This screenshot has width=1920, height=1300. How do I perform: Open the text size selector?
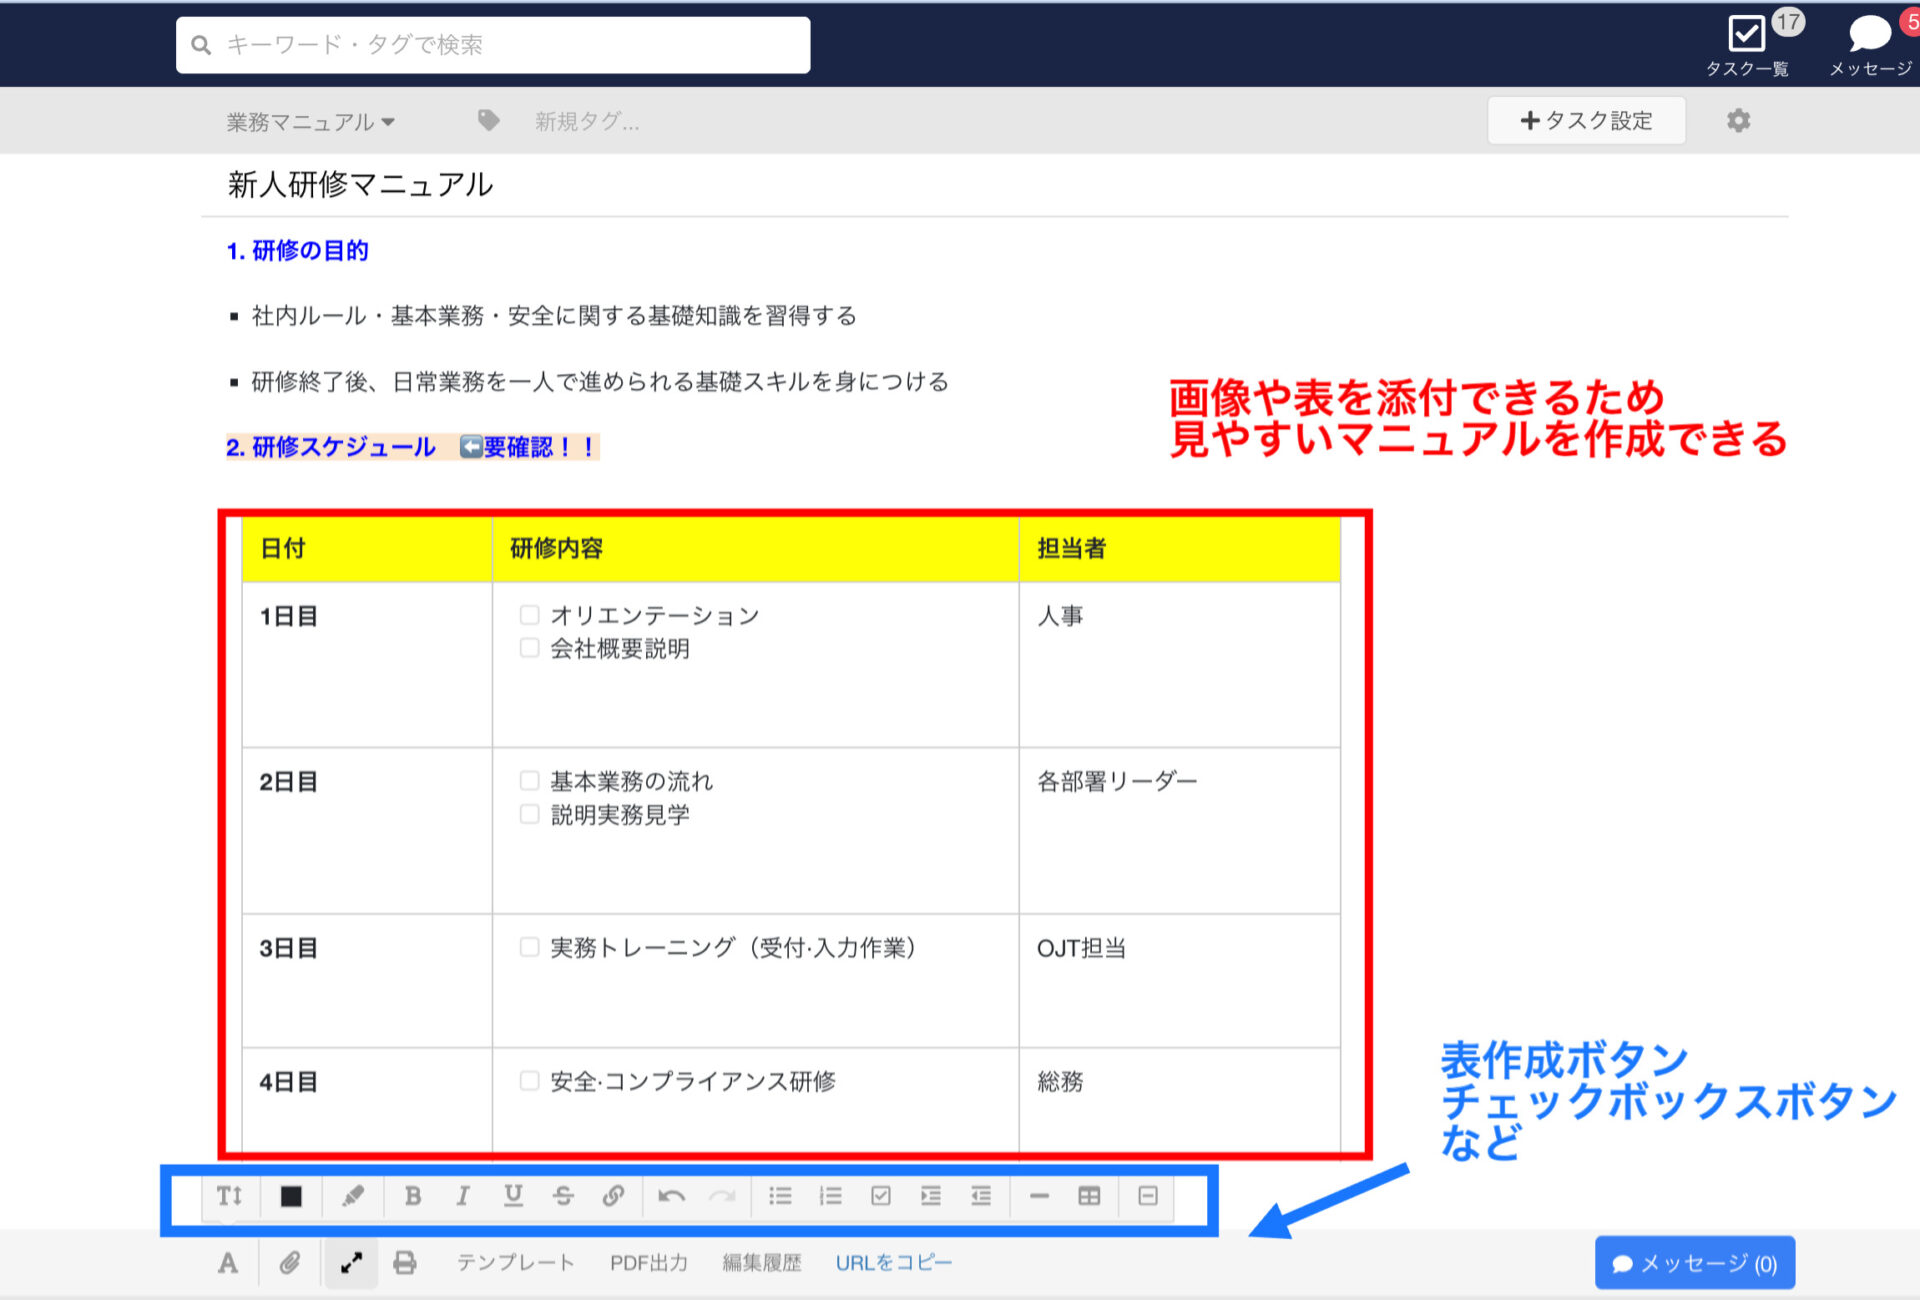[x=228, y=1196]
